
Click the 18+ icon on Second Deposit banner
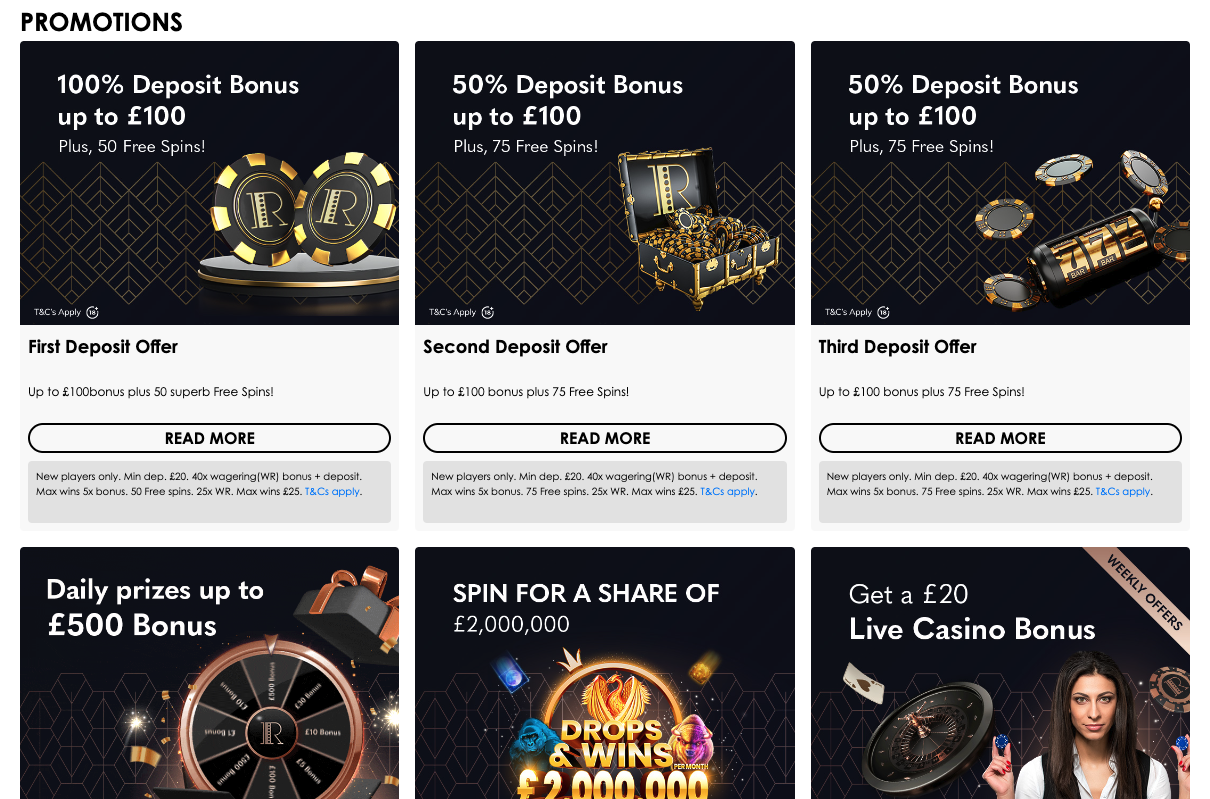(x=488, y=312)
